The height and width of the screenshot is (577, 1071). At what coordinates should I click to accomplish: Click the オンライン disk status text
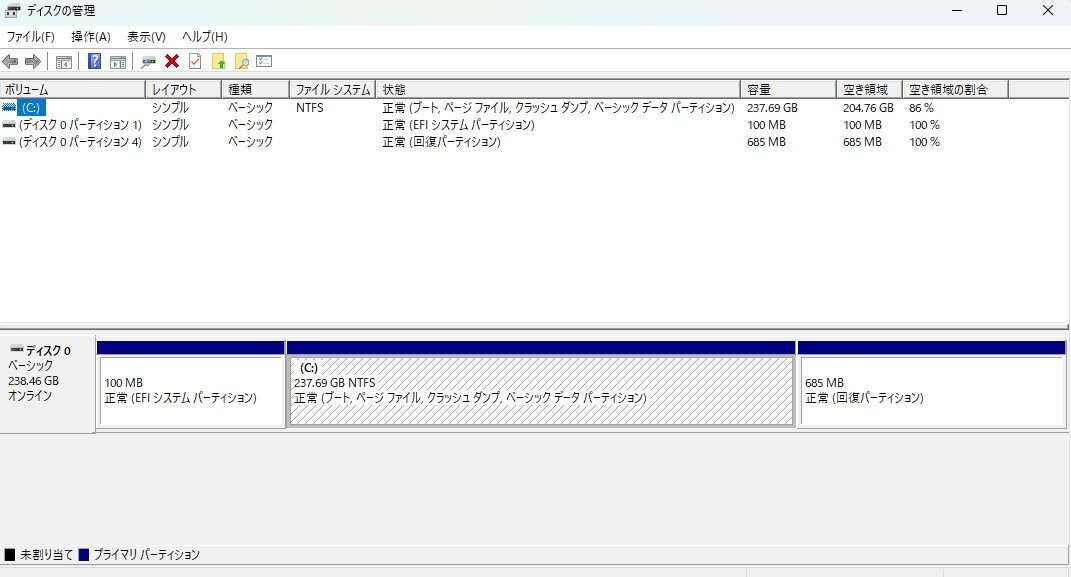pyautogui.click(x=30, y=396)
